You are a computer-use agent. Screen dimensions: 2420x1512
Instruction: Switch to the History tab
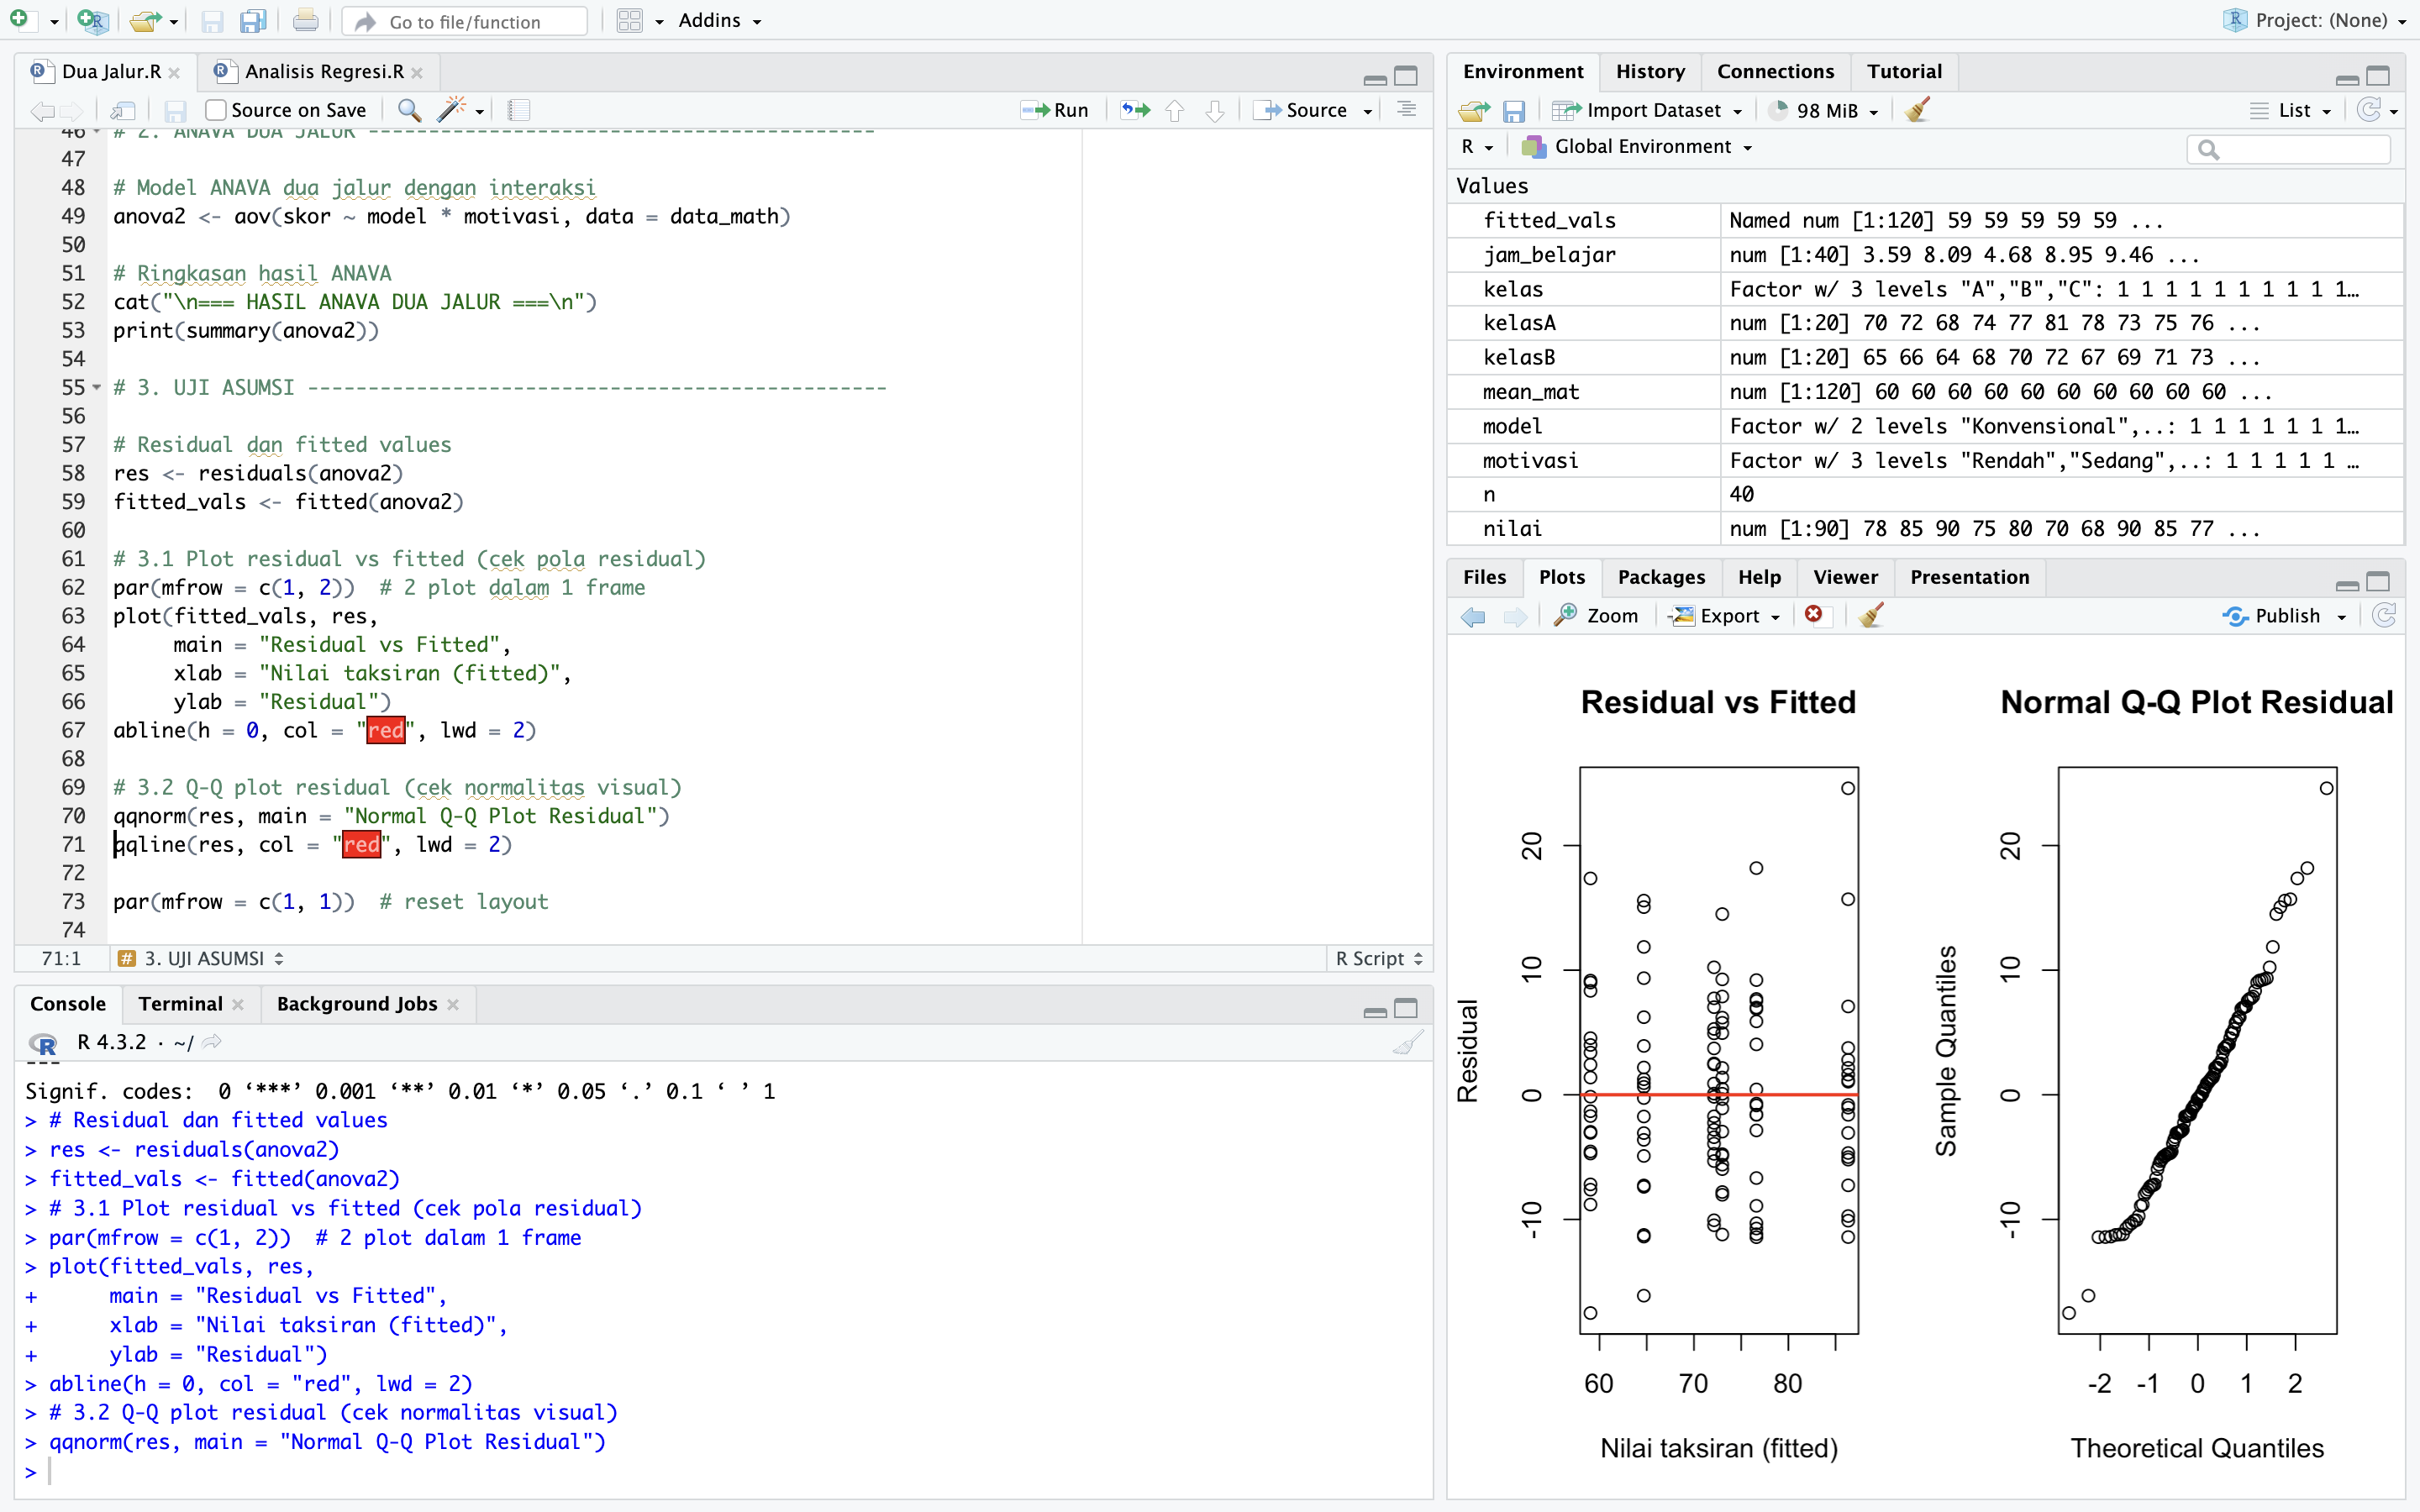(x=1649, y=71)
